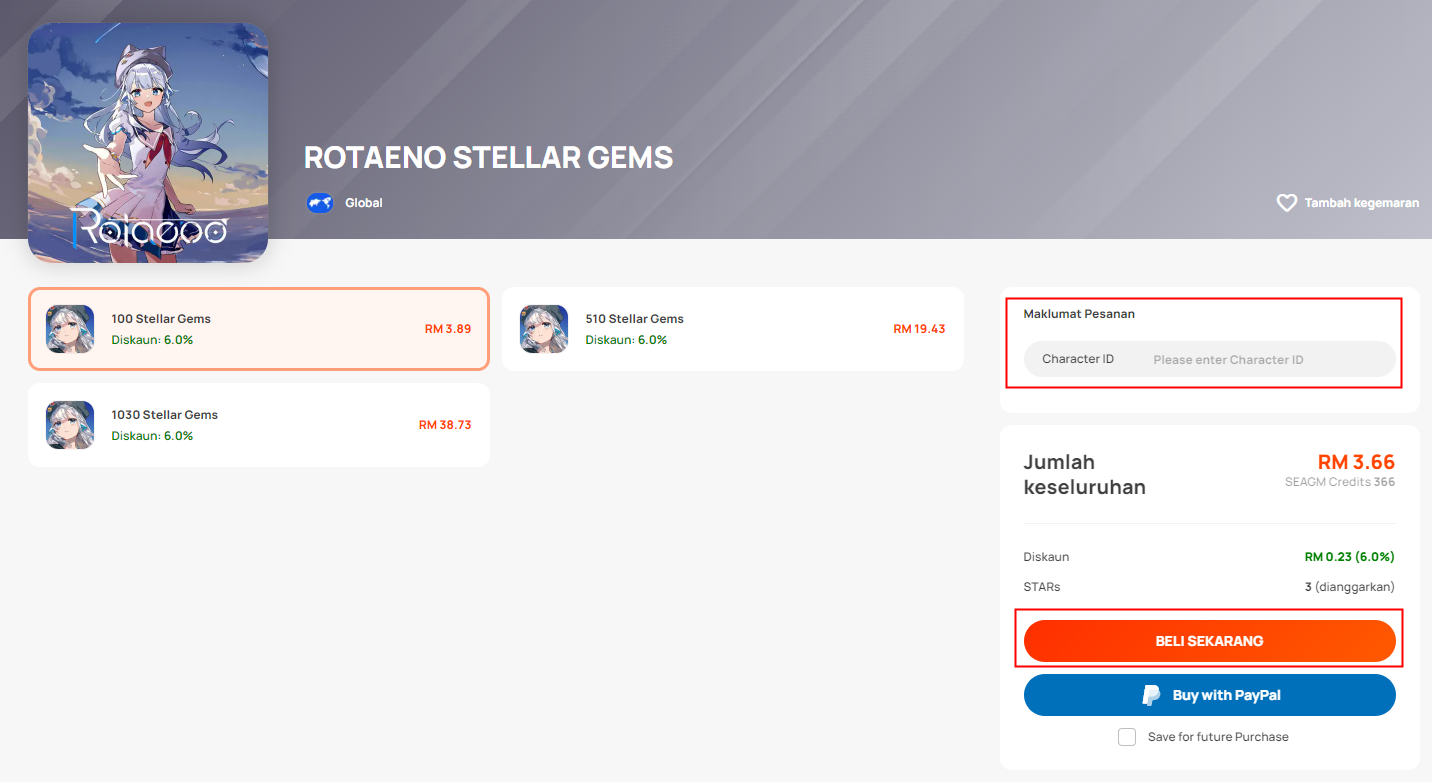Image resolution: width=1432 pixels, height=782 pixels.
Task: Click the Global region label
Action: (364, 203)
